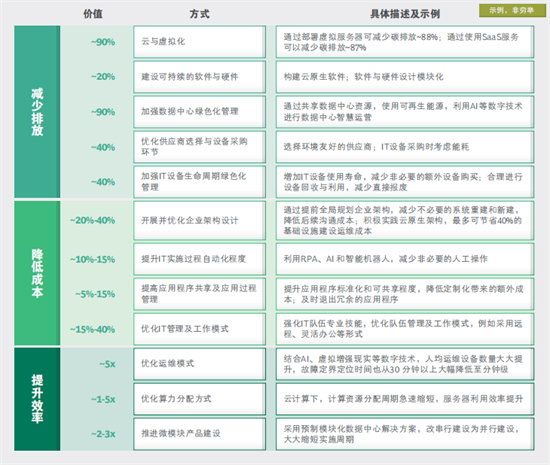This screenshot has width=550, height=465.
Task: Click description starting '结合AI、虚拟增强现实'
Action: (405, 364)
